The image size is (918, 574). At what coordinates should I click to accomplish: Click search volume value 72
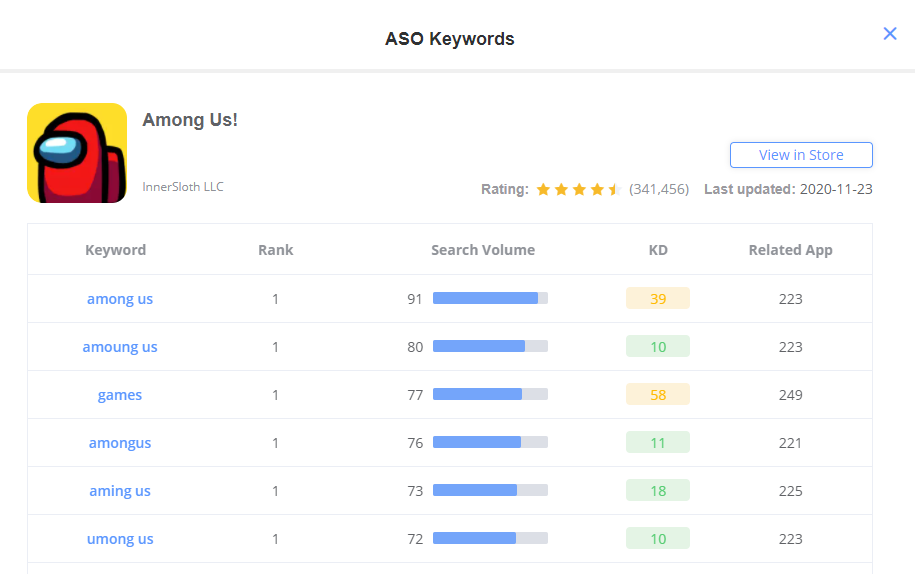415,539
